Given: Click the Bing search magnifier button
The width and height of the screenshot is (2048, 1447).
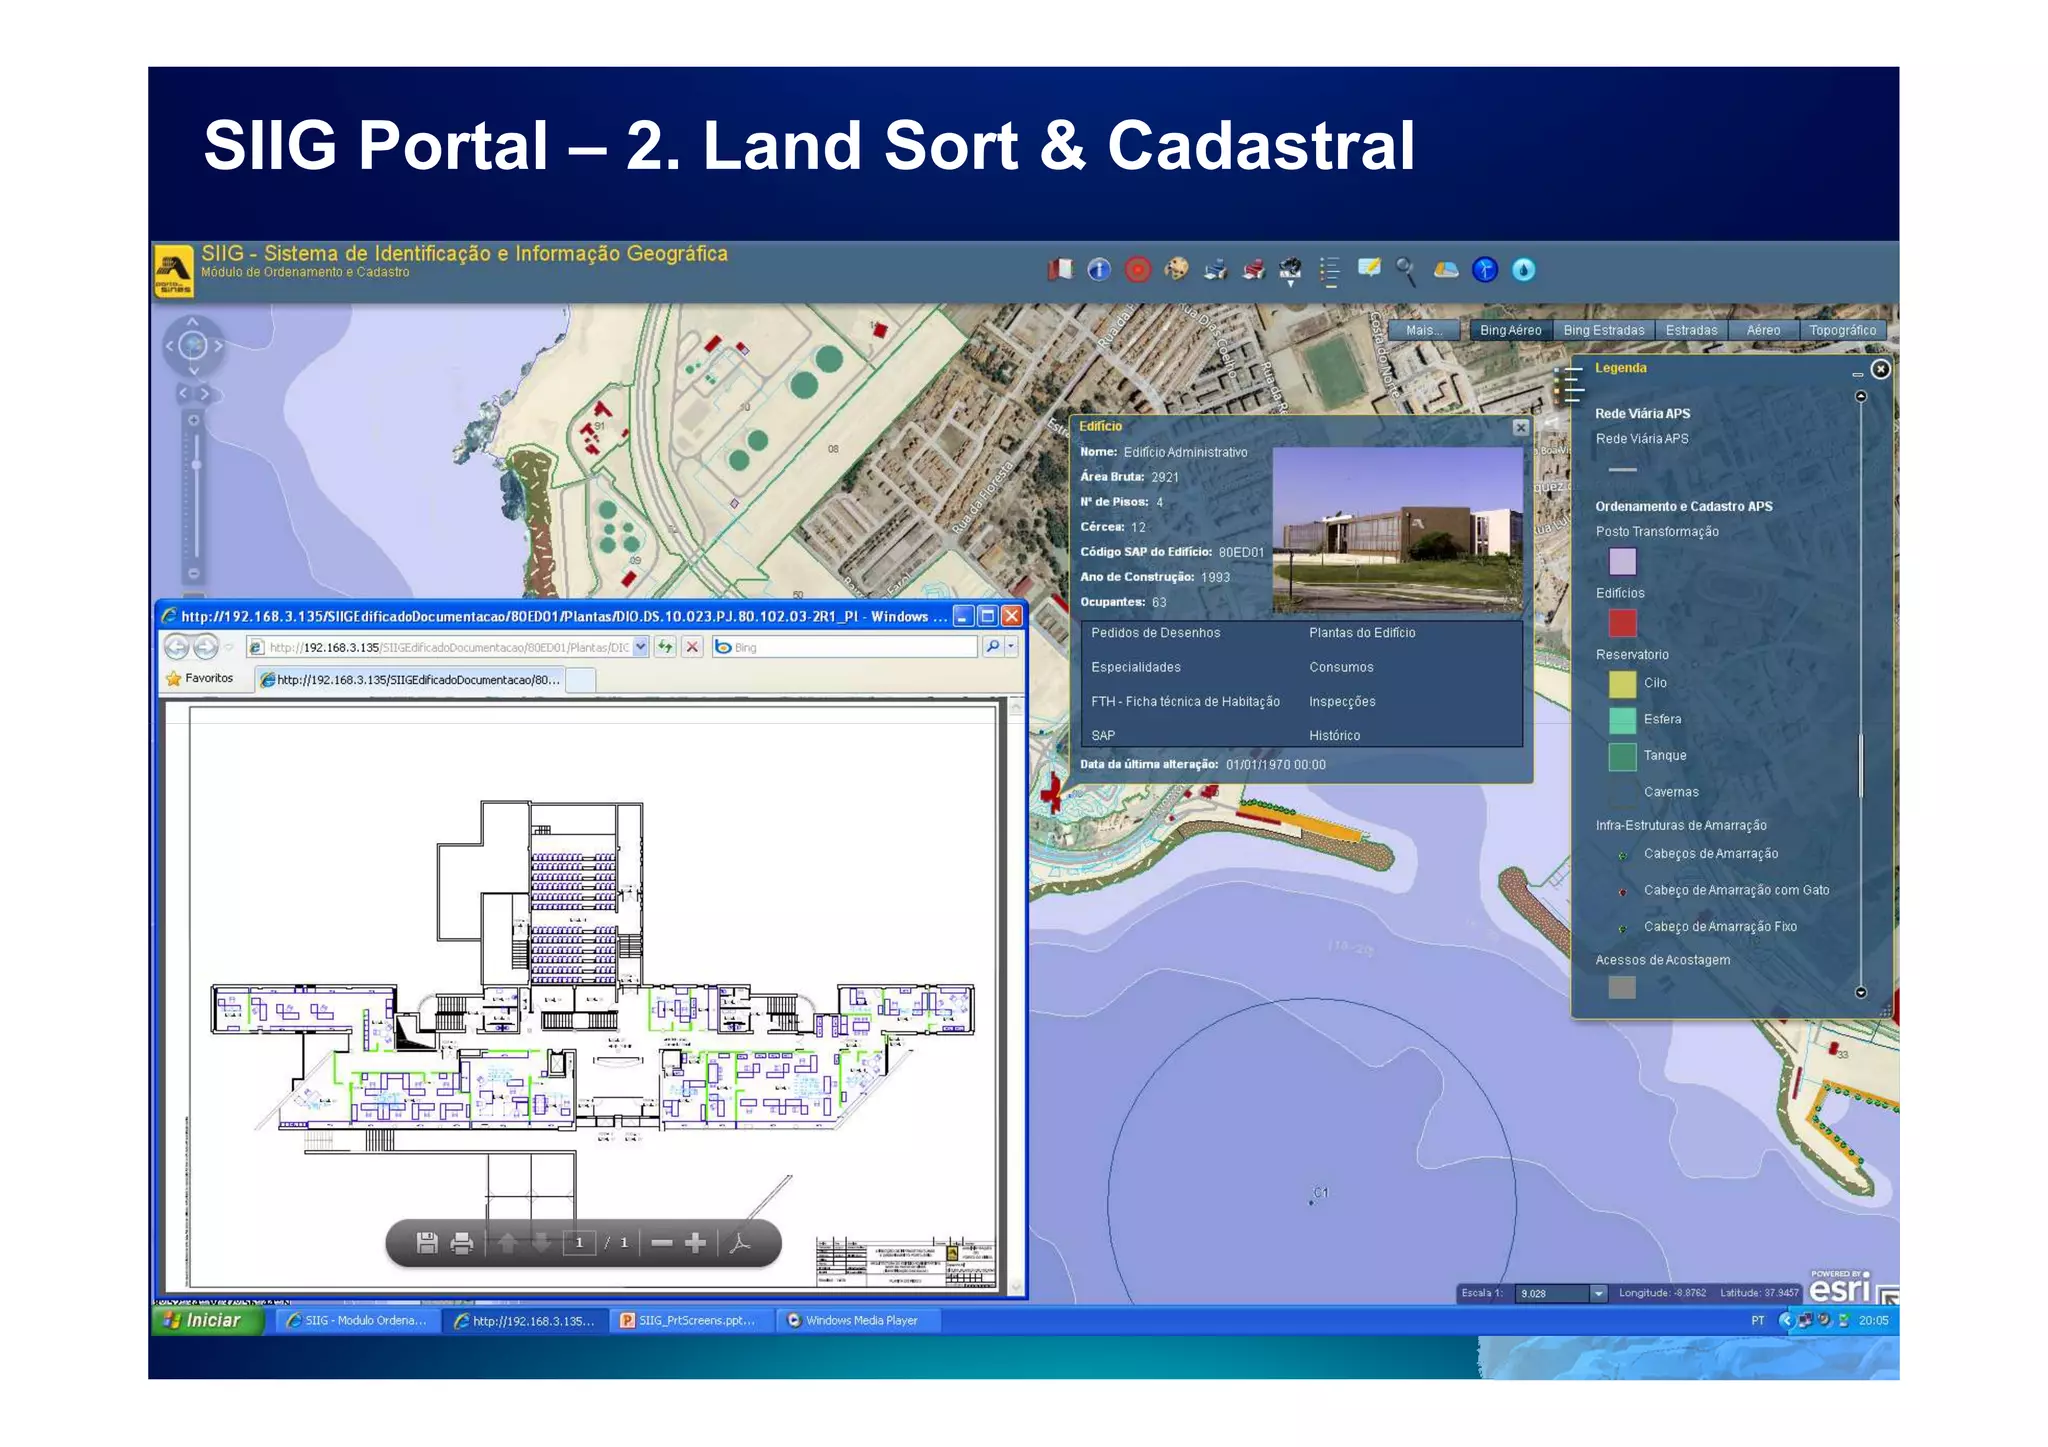Looking at the screenshot, I should coord(993,647).
